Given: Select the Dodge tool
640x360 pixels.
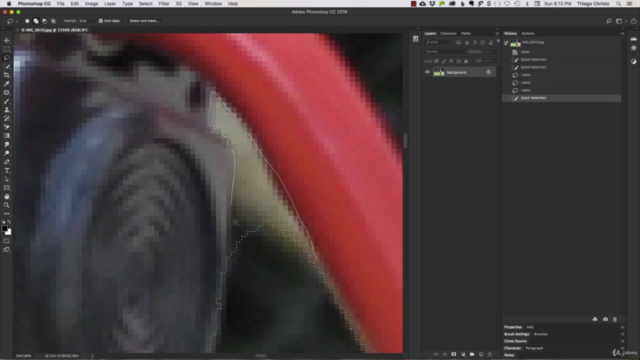Looking at the screenshot, I should pyautogui.click(x=7, y=153).
